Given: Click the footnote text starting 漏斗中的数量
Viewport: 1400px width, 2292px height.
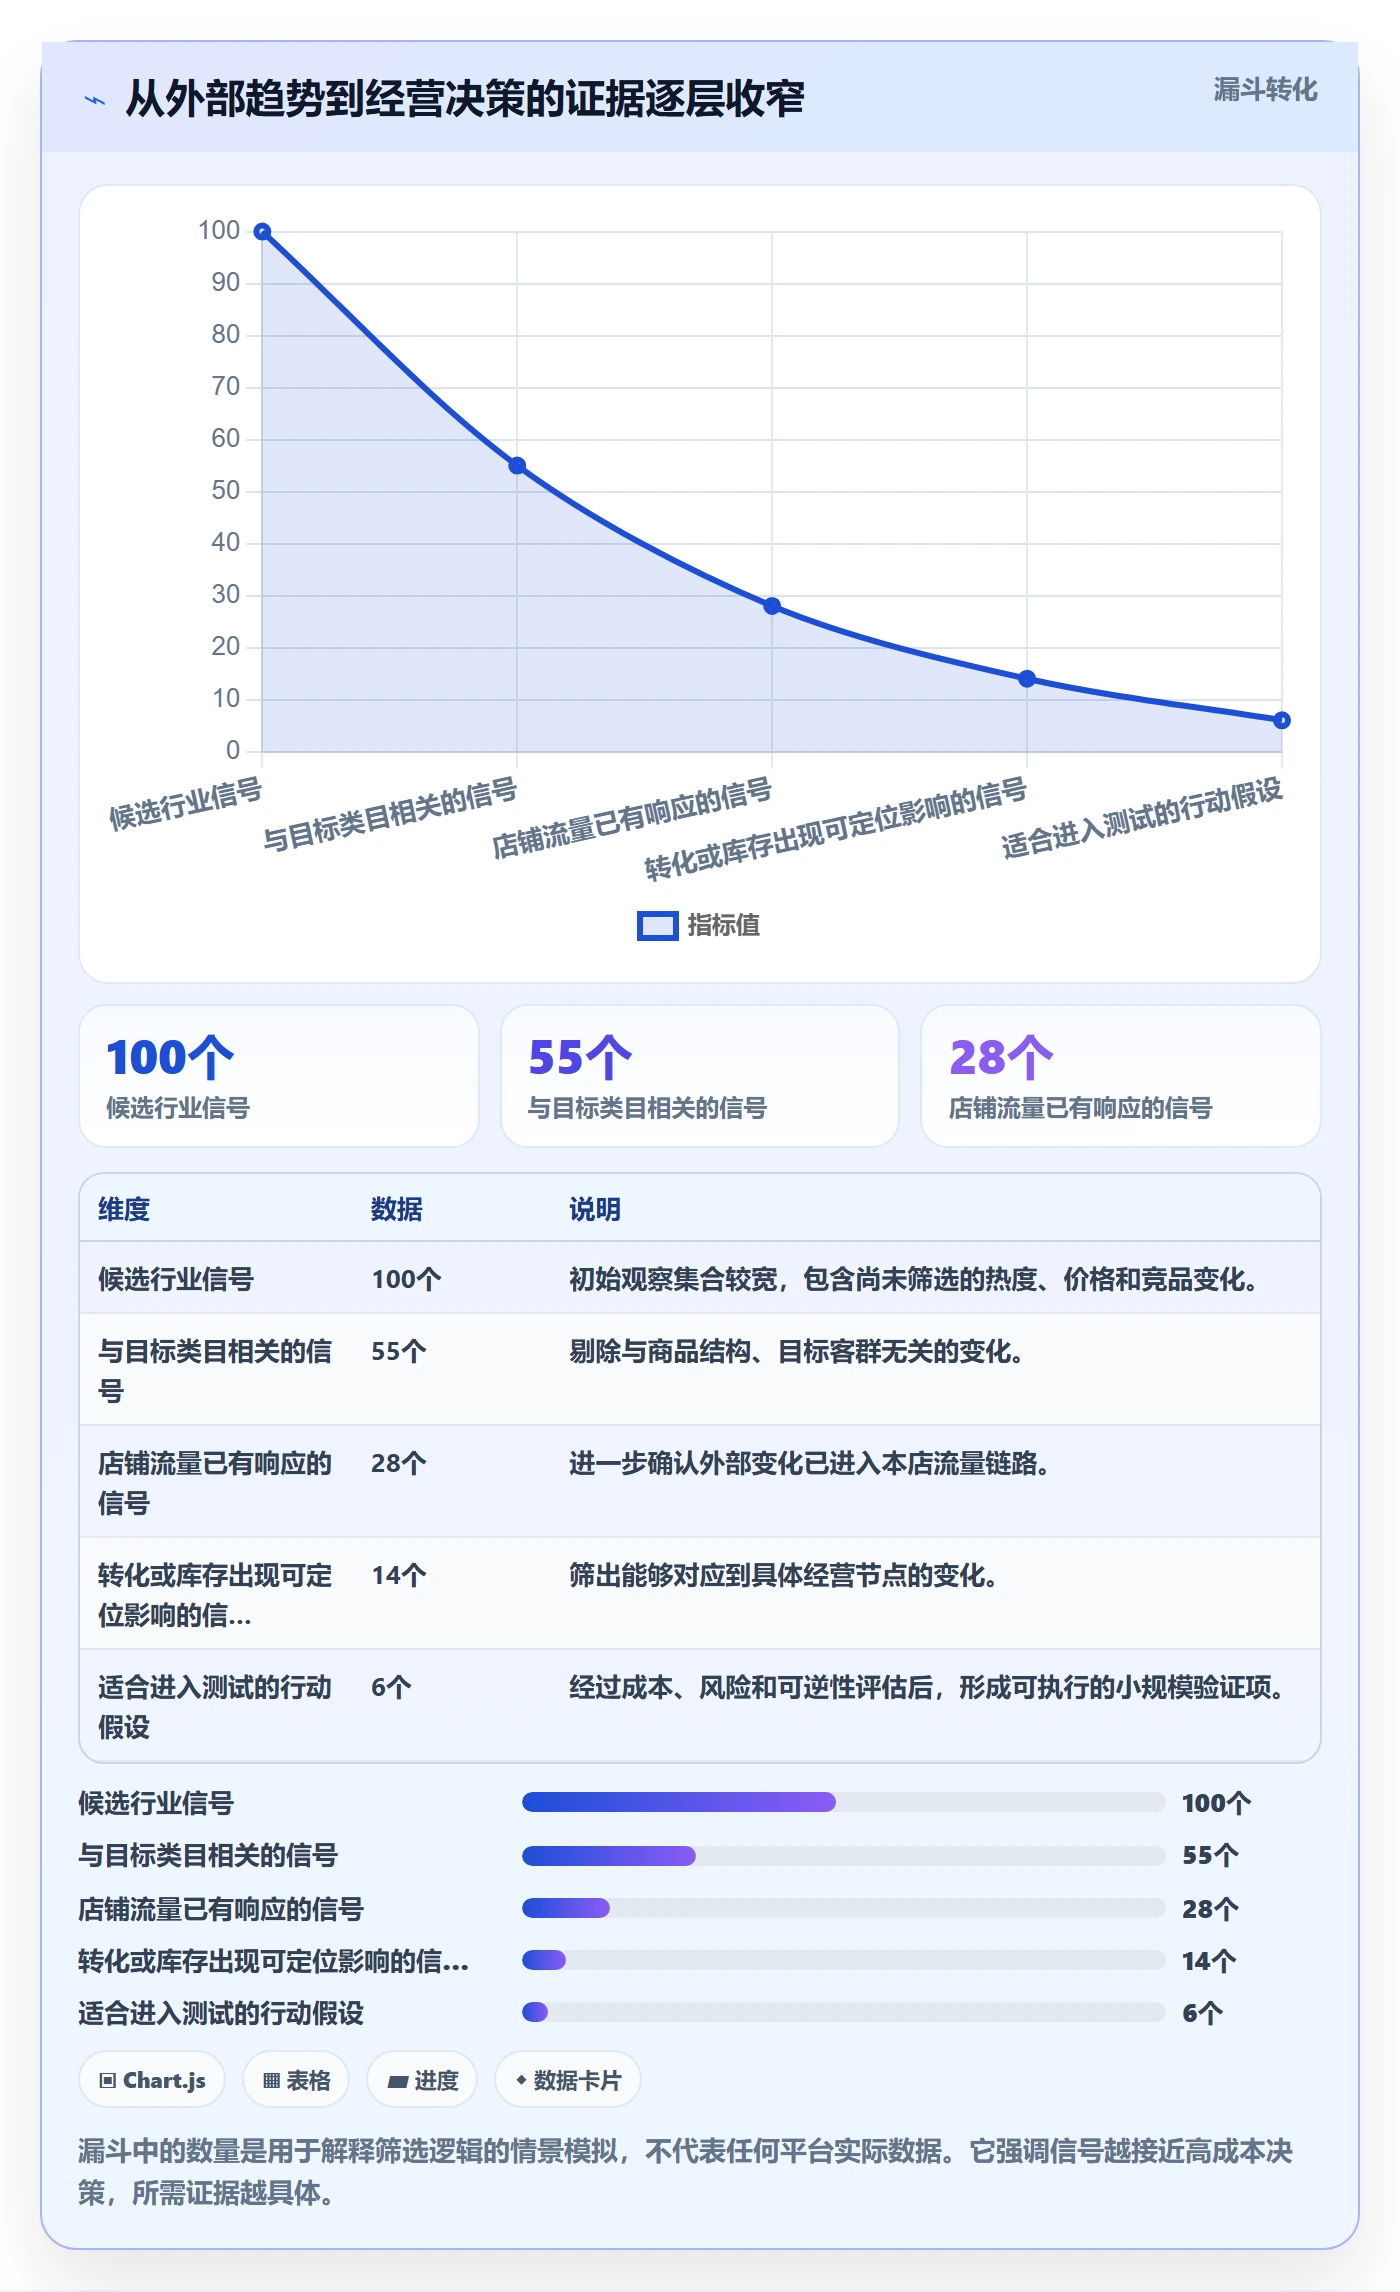Looking at the screenshot, I should coord(686,2171).
